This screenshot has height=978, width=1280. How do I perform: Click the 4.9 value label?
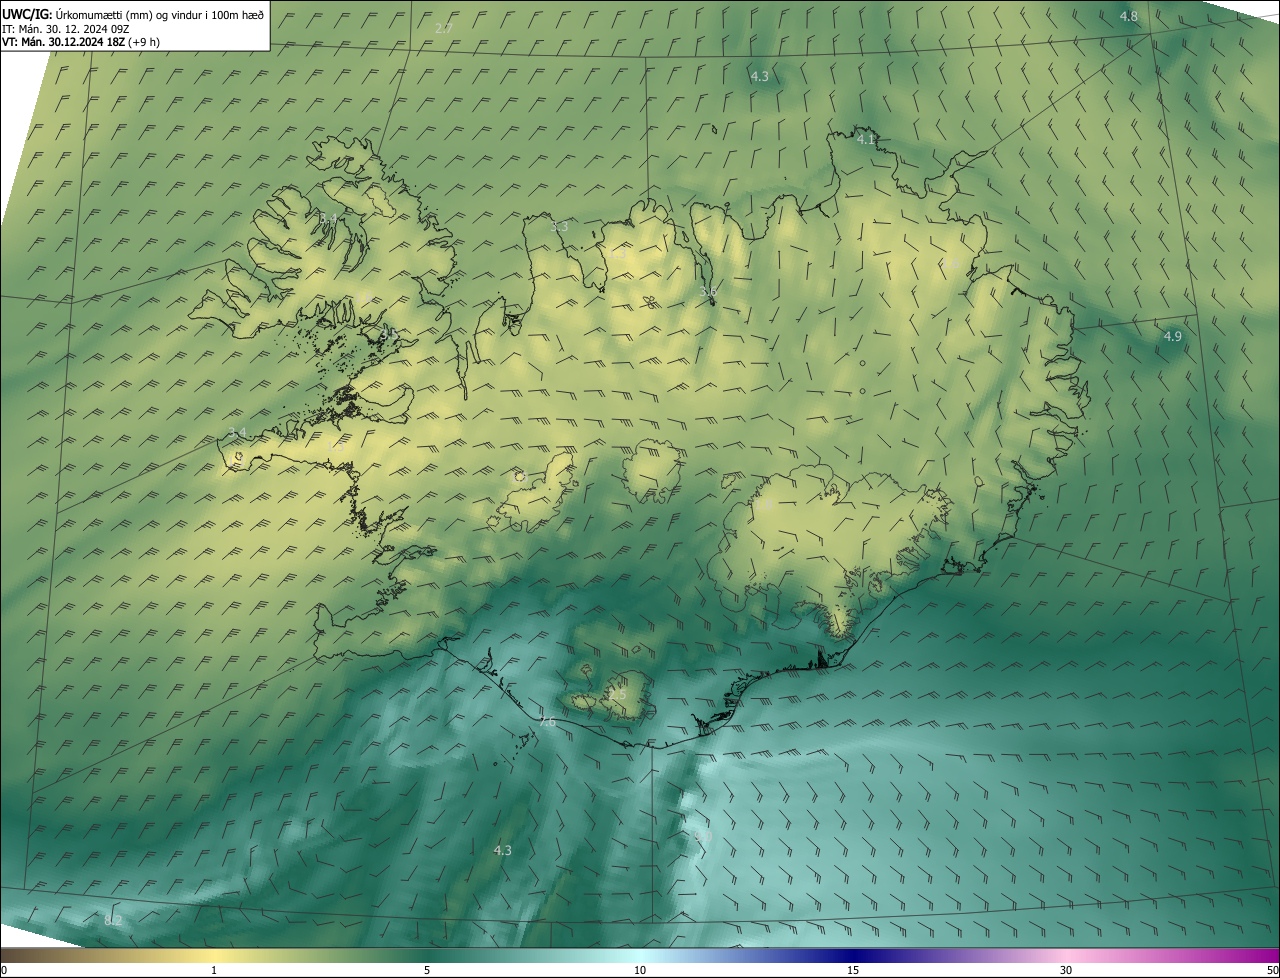click(x=1172, y=337)
